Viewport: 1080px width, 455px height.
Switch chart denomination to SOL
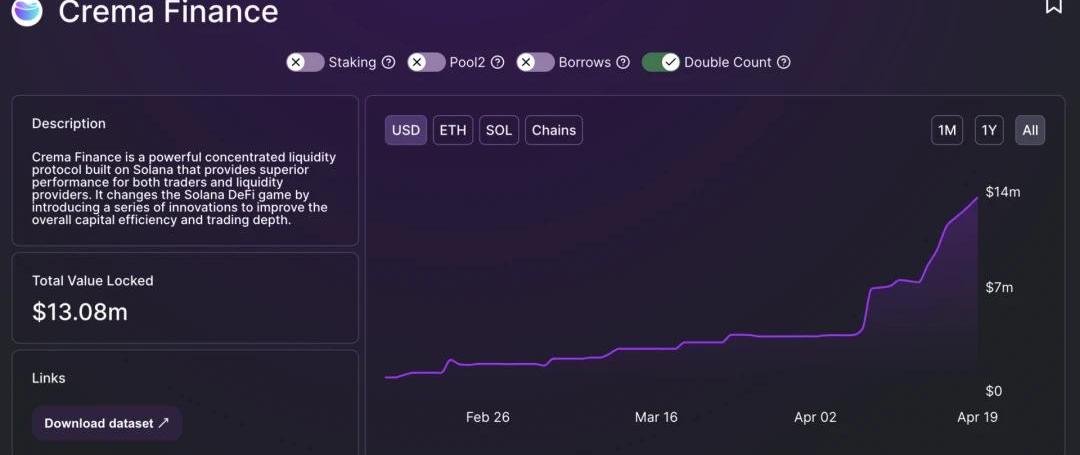coord(499,130)
